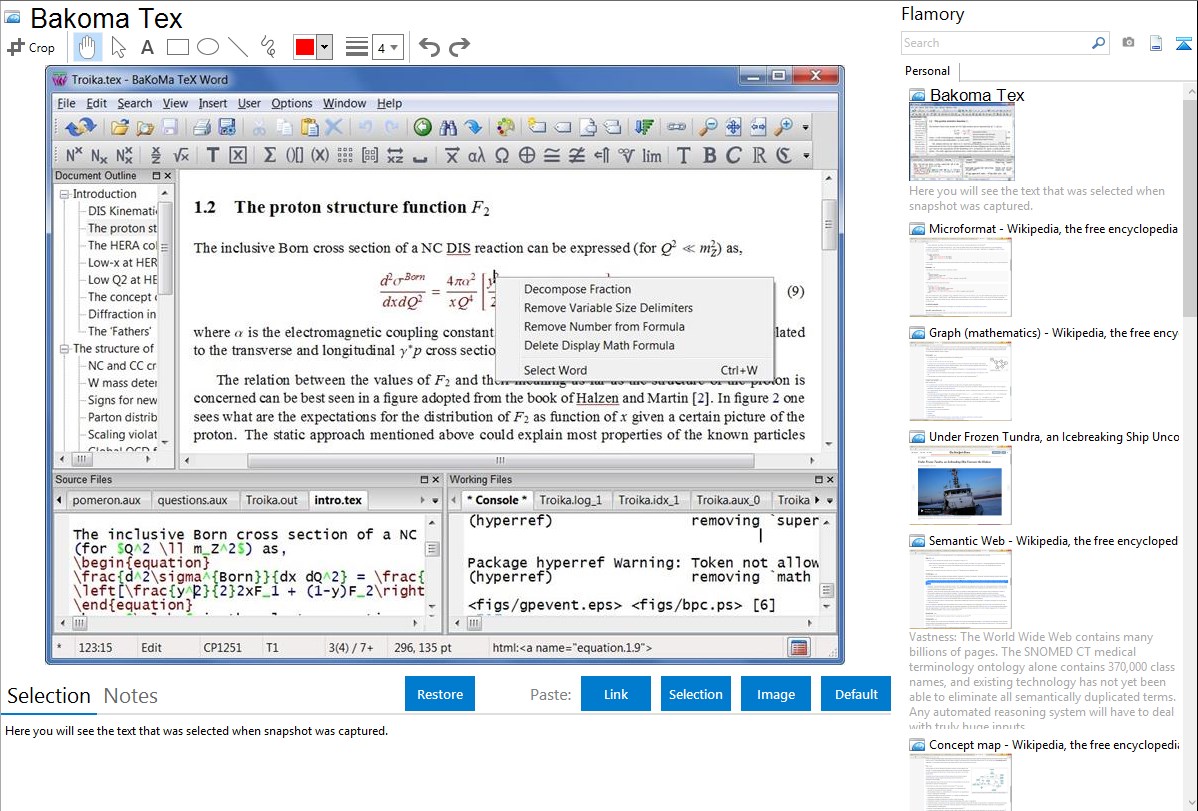
Task: Select 'NC and CC cr' outline item
Action: coord(121,365)
